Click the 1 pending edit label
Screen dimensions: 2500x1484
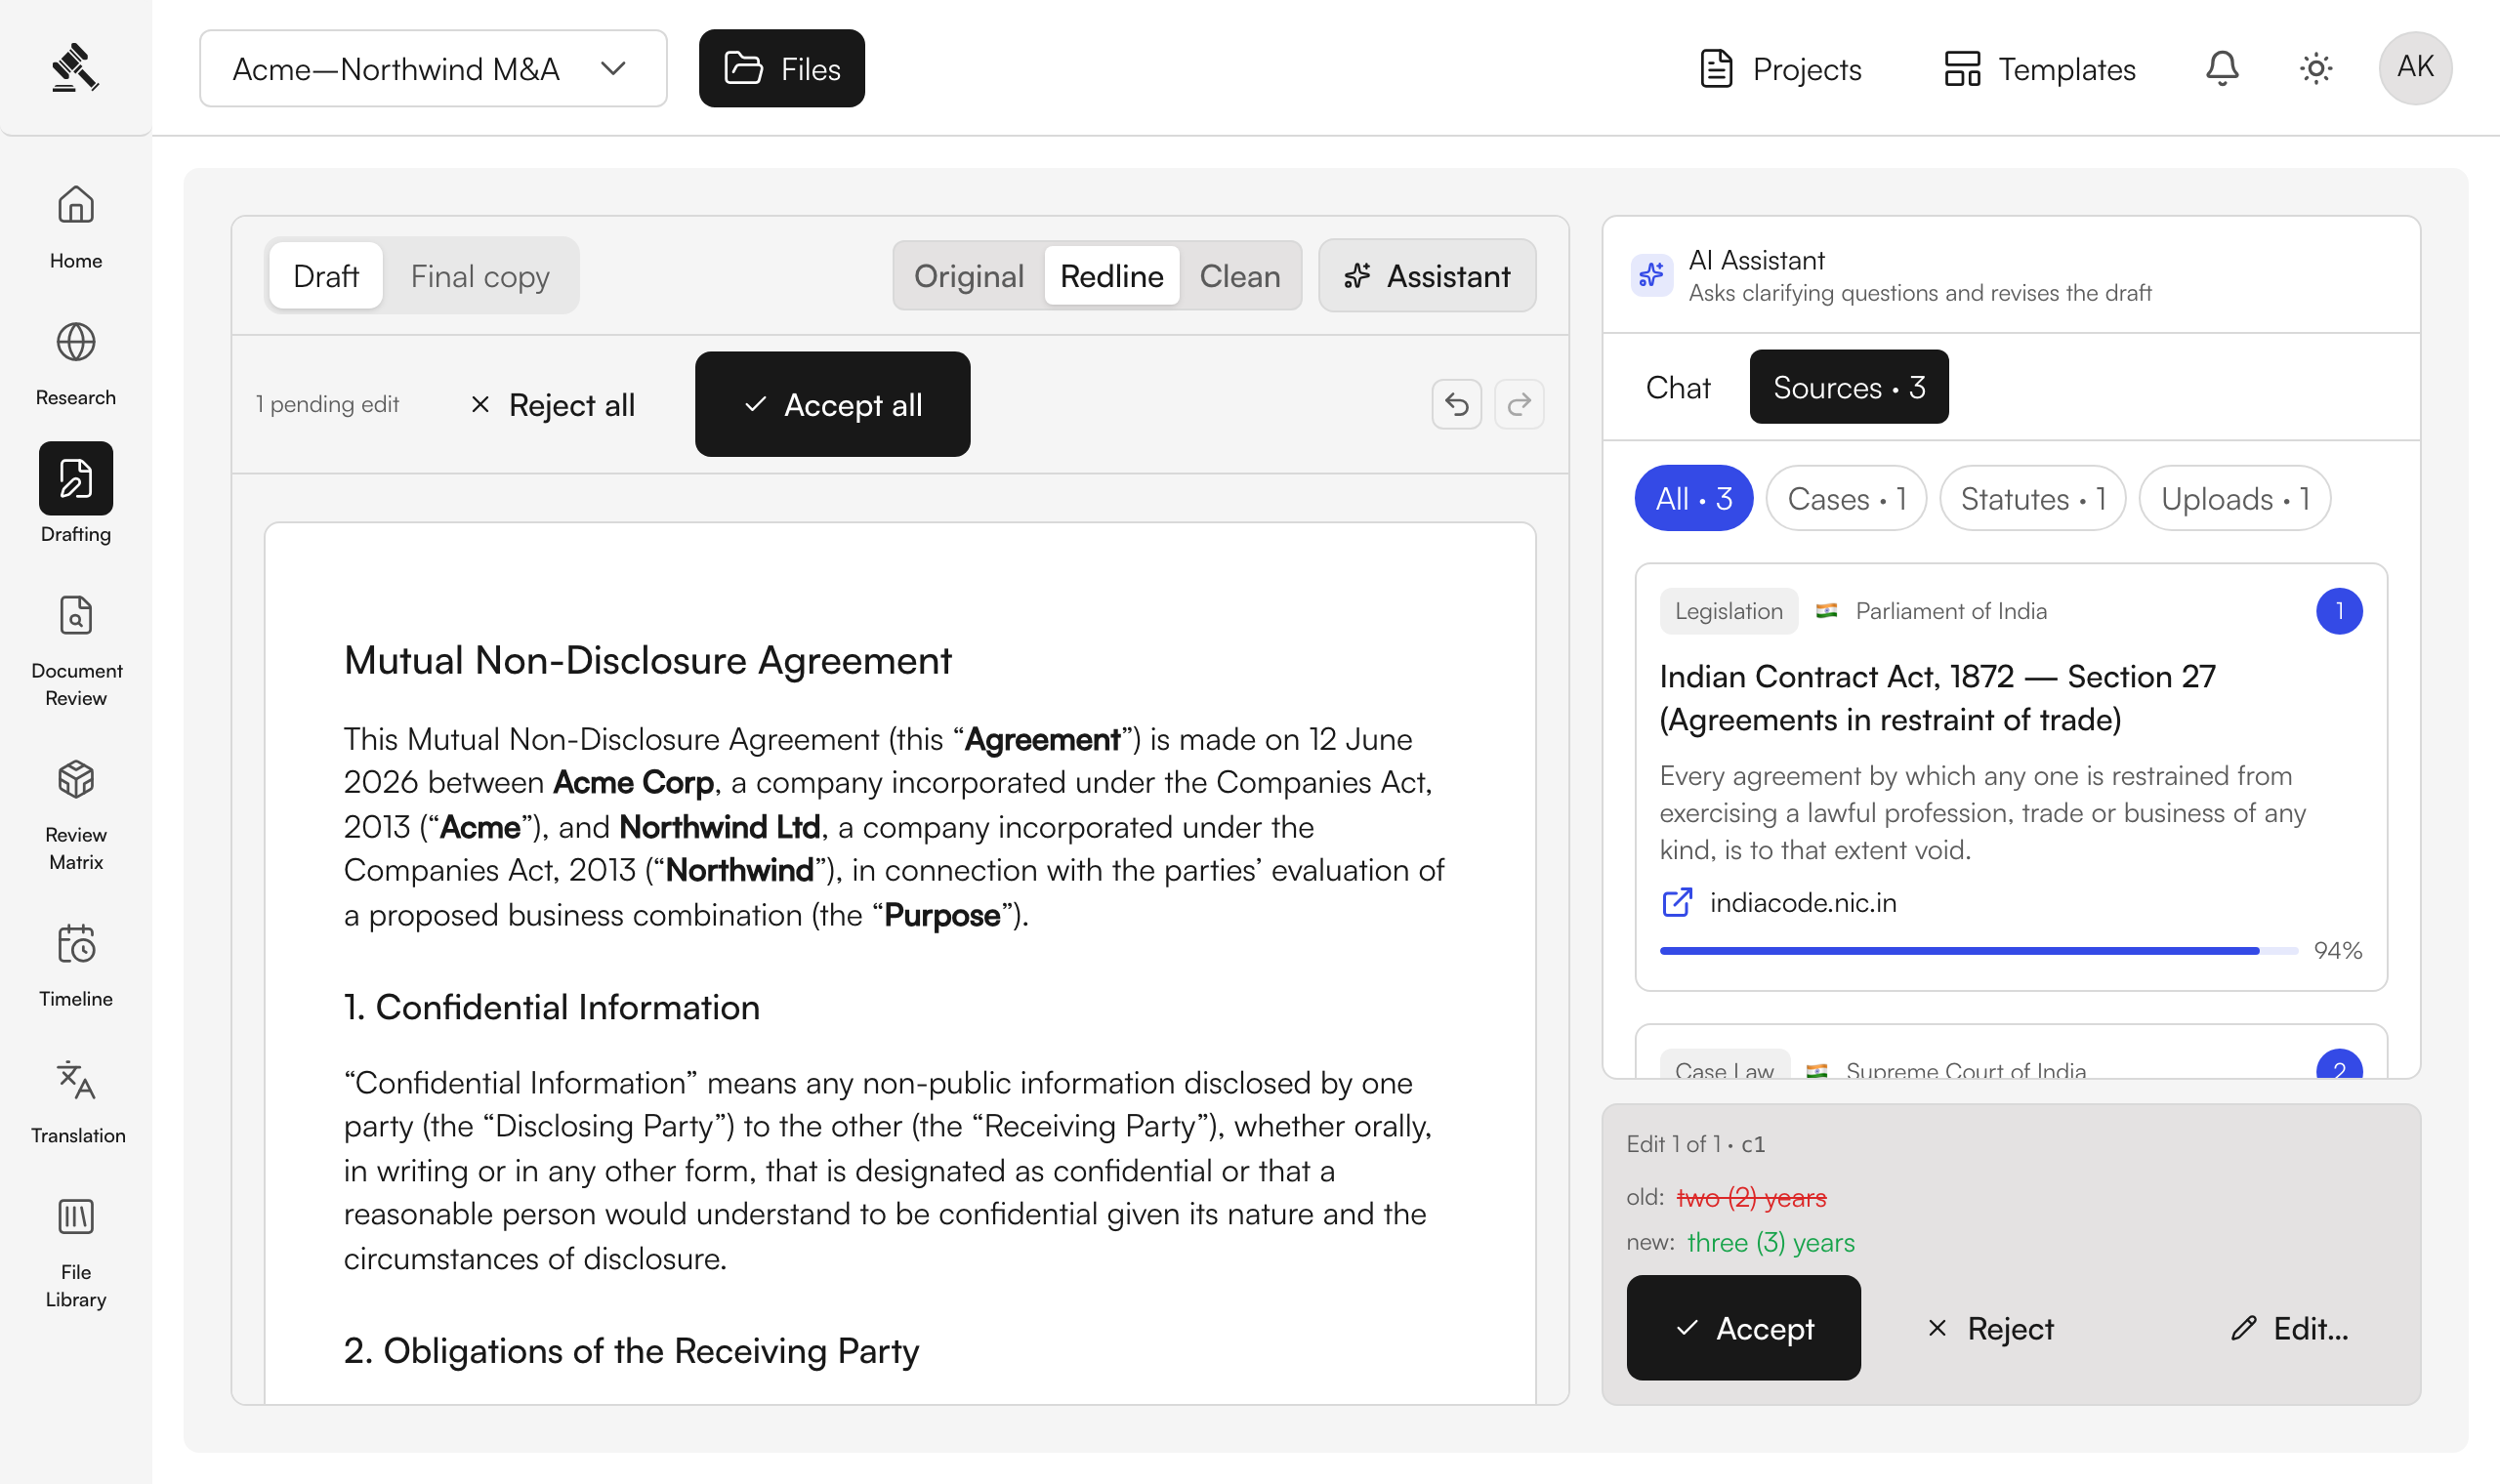pyautogui.click(x=327, y=404)
